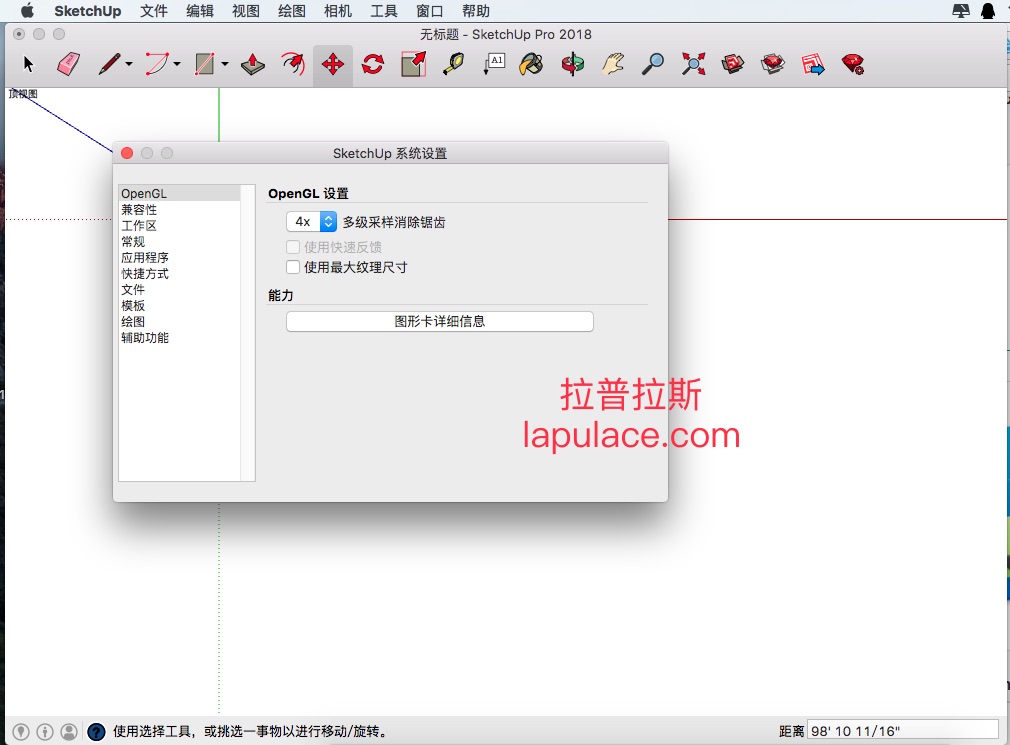Select 模板 in the preferences list
This screenshot has width=1010, height=745.
point(133,305)
